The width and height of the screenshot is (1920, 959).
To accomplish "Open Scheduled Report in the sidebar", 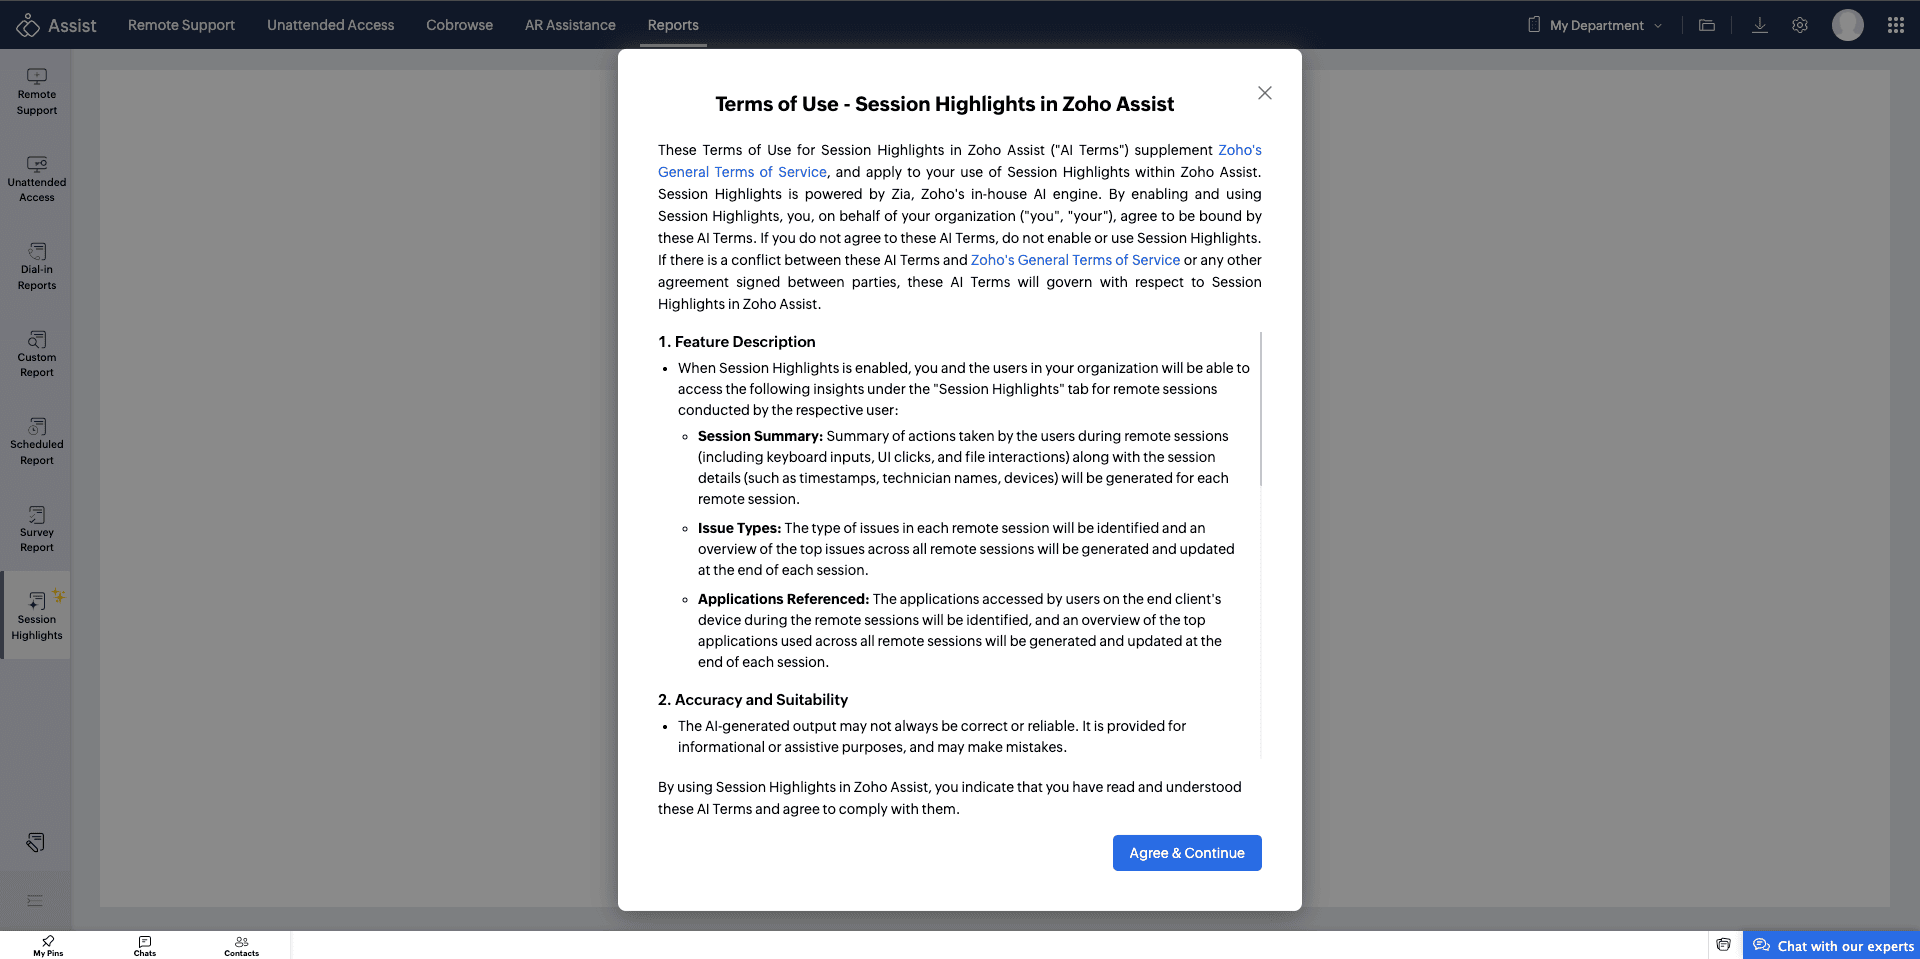I will click(x=37, y=442).
